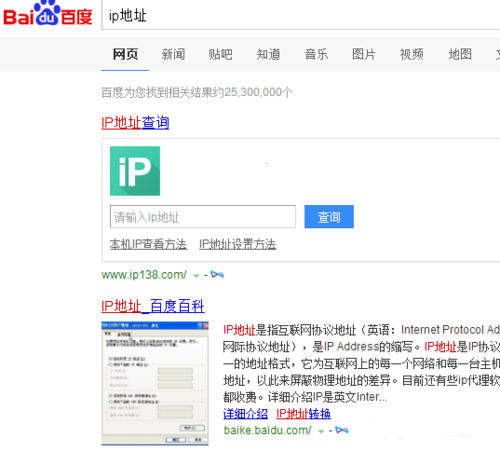Click share icon next to www.ip138.com
Viewport: 500px width, 451px height.
[x=217, y=275]
